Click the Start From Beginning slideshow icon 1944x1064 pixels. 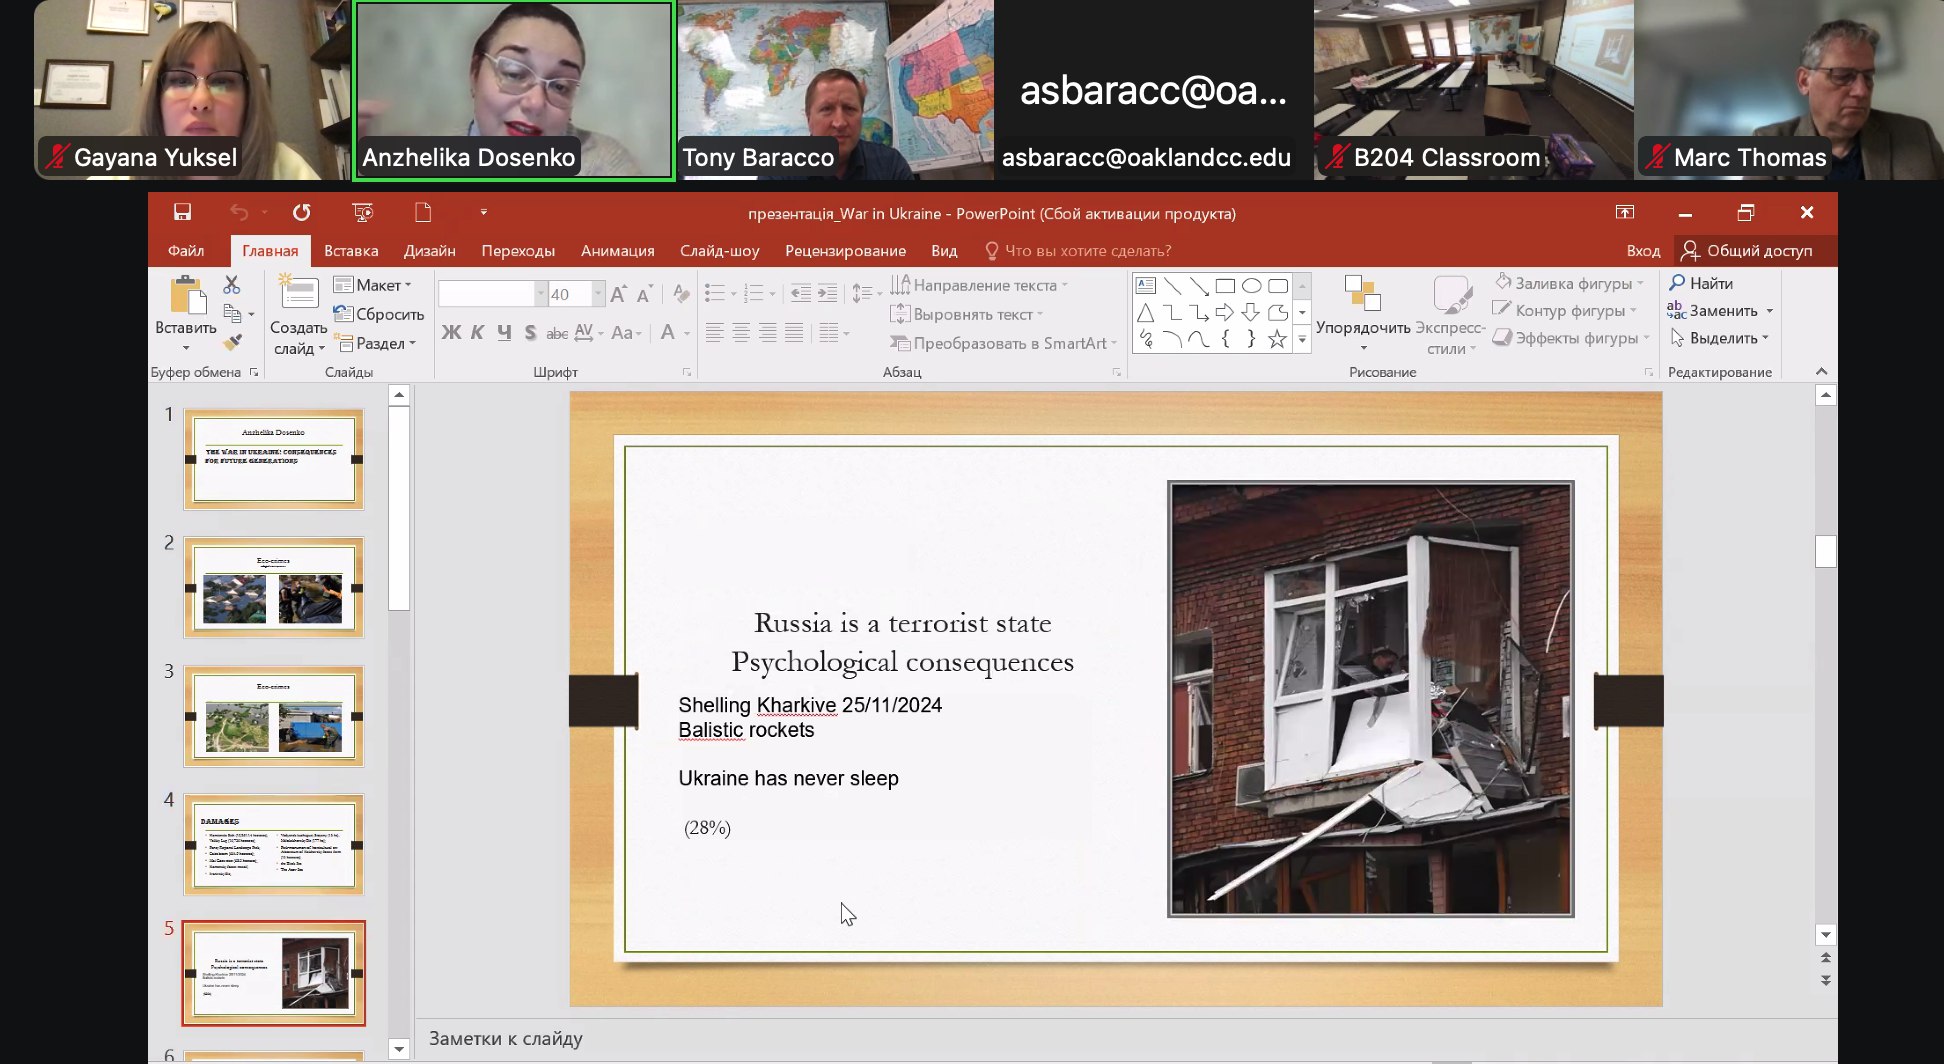[362, 212]
